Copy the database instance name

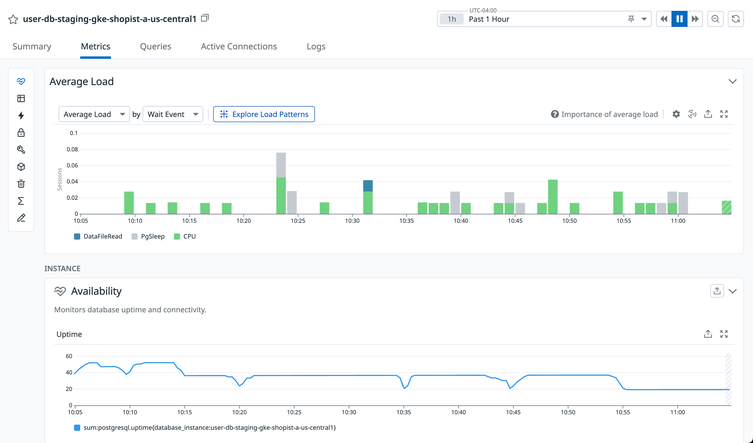coord(205,19)
